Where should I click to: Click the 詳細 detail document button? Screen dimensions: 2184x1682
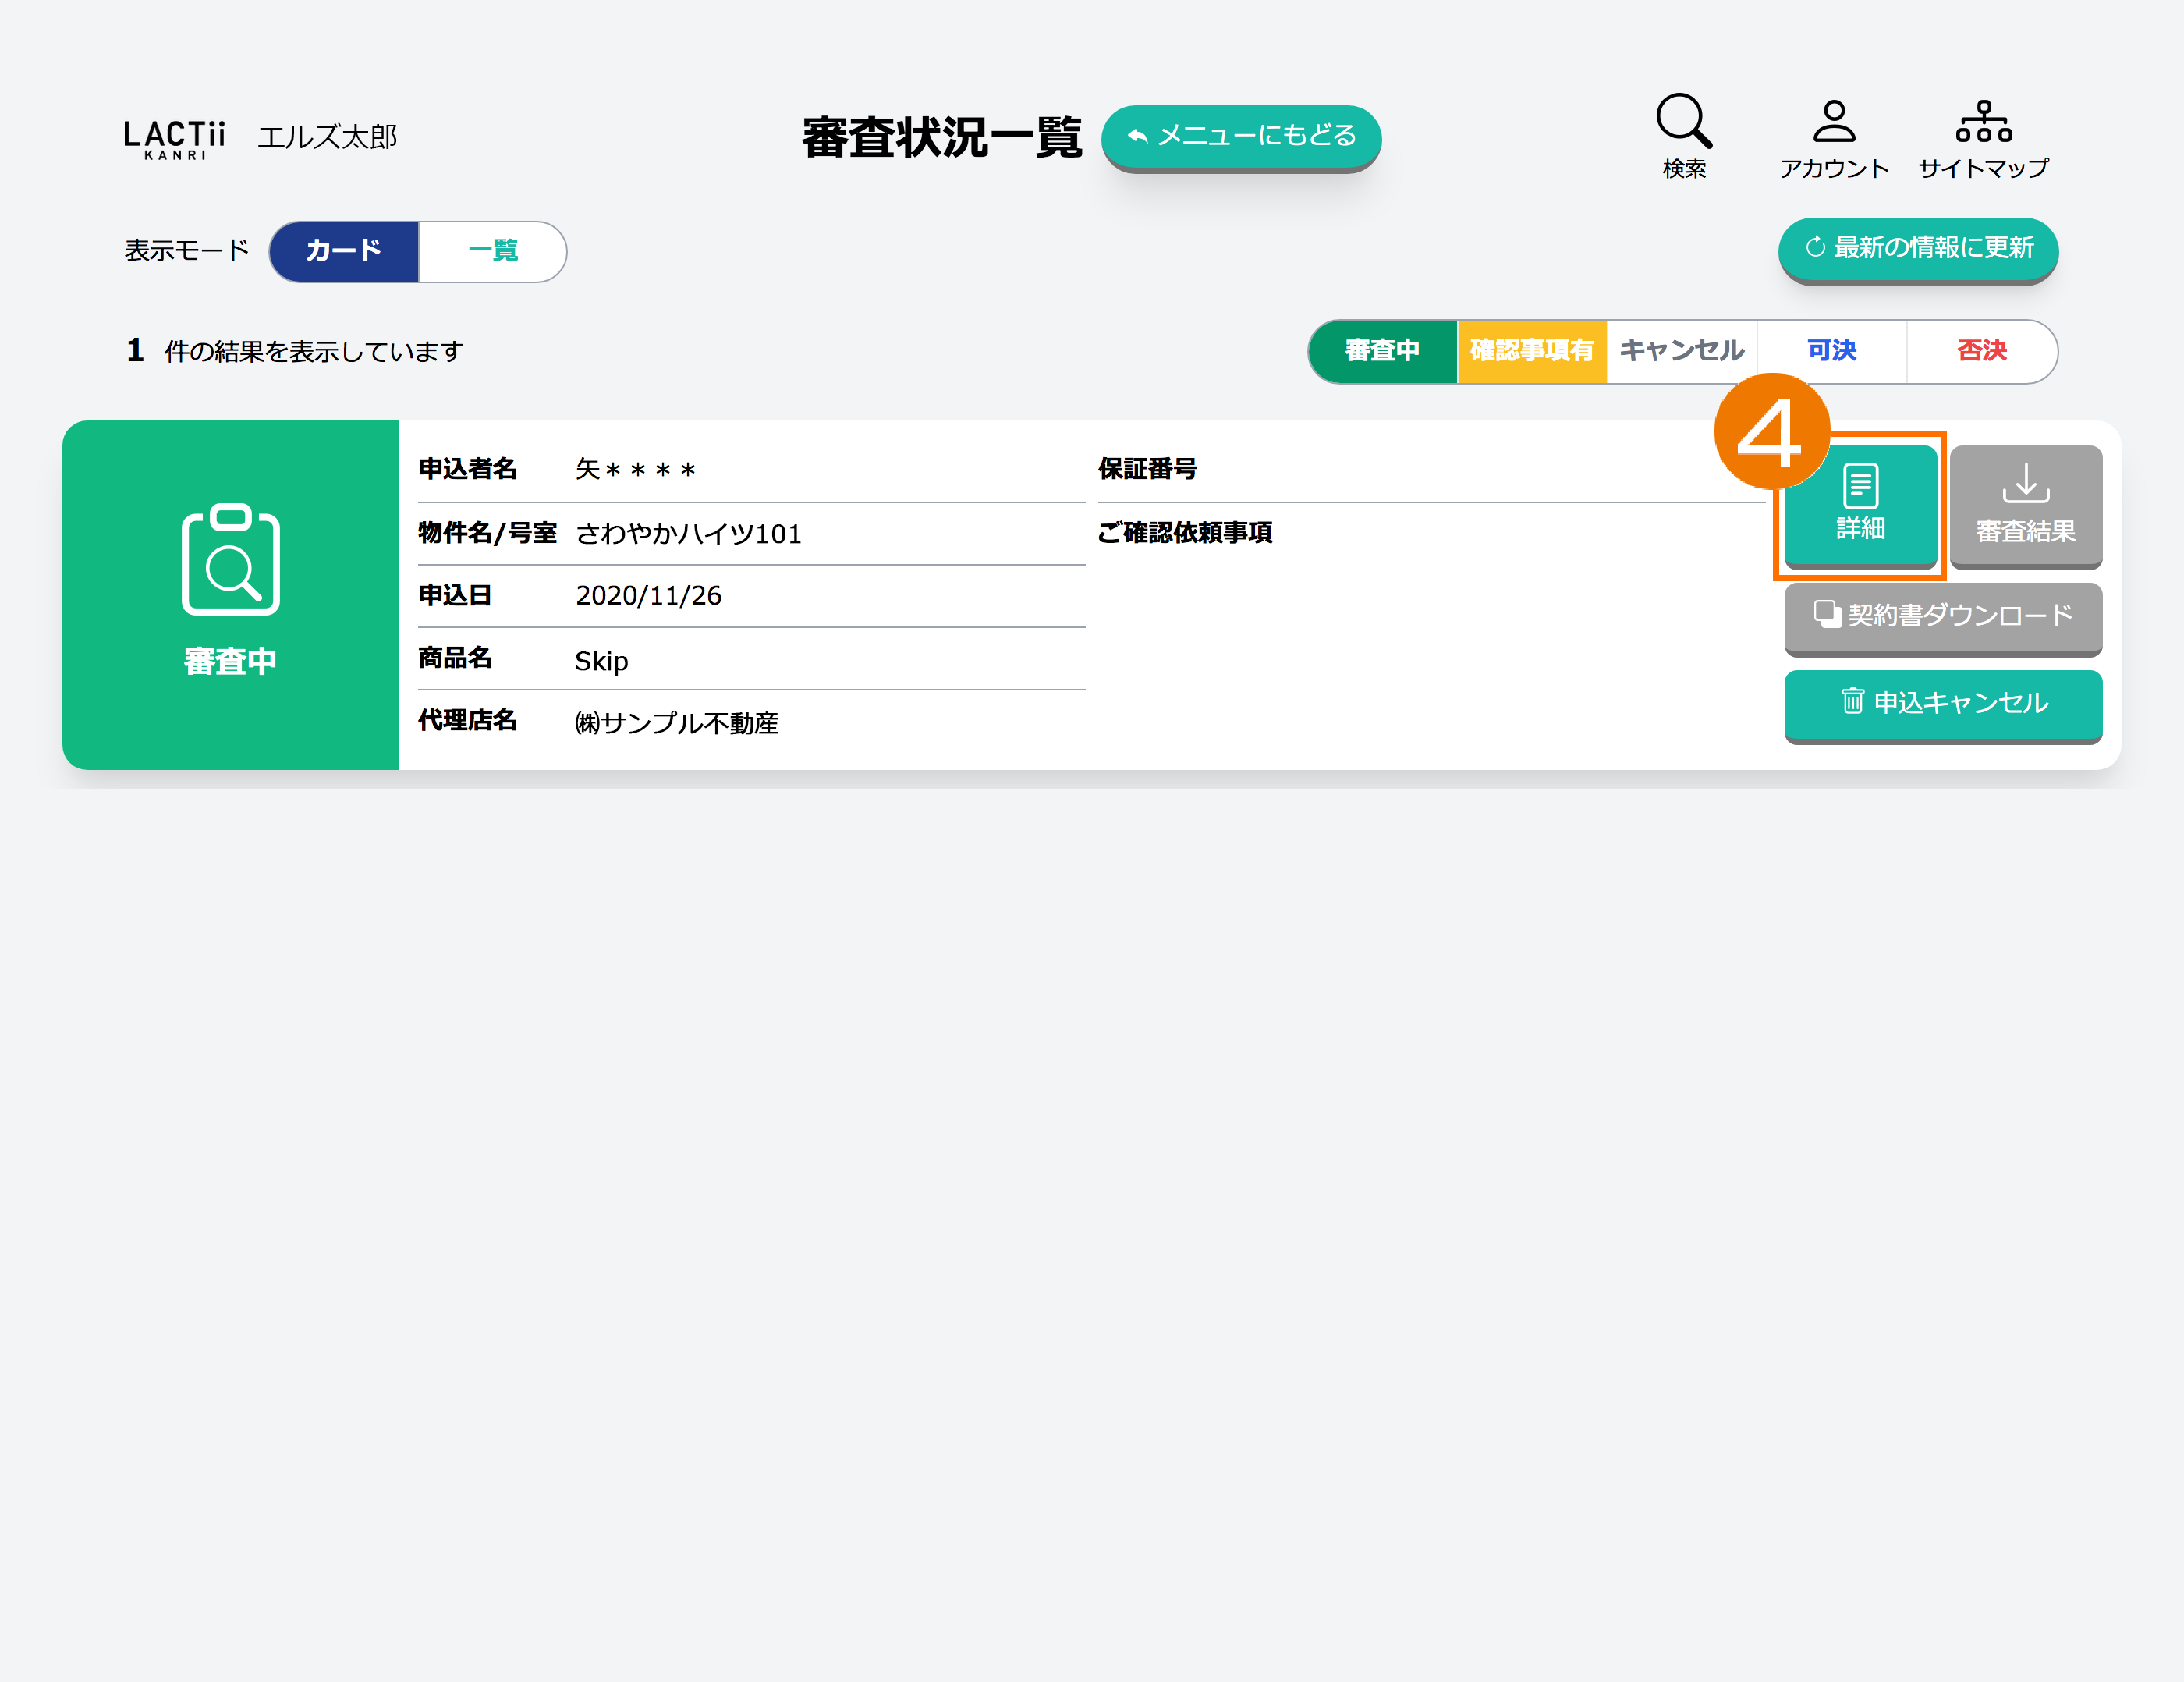pyautogui.click(x=1860, y=505)
